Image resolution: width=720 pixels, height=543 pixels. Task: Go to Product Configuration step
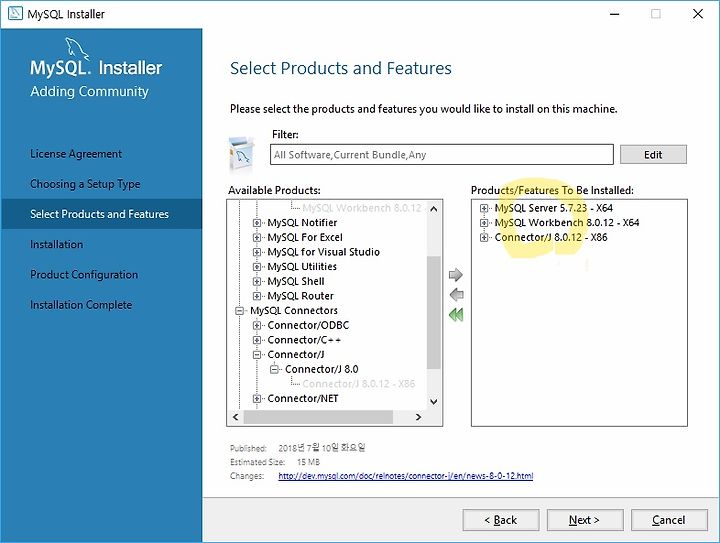pos(84,274)
